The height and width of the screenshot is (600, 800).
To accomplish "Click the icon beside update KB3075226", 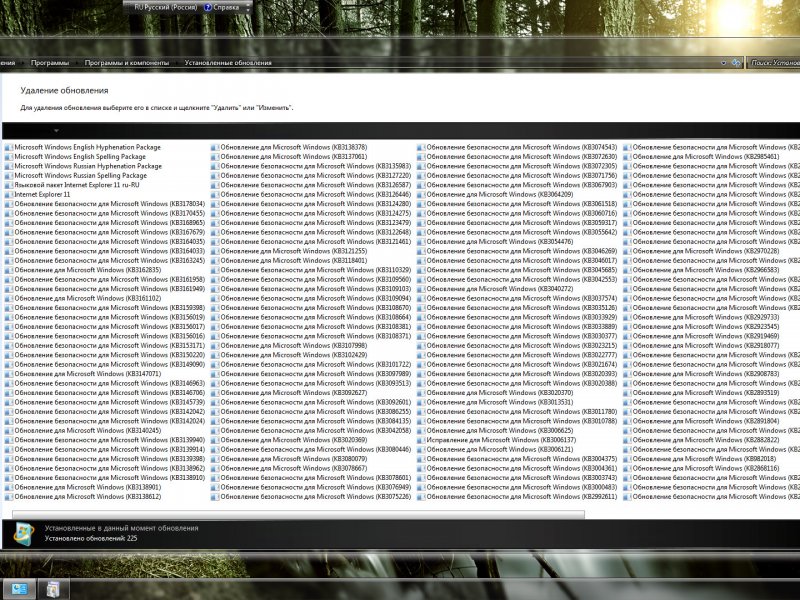I will pos(215,496).
